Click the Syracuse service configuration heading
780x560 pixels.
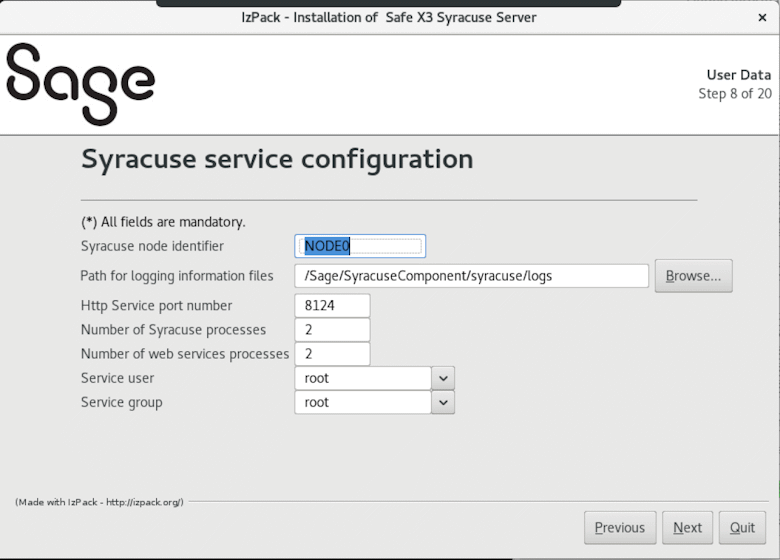[277, 159]
